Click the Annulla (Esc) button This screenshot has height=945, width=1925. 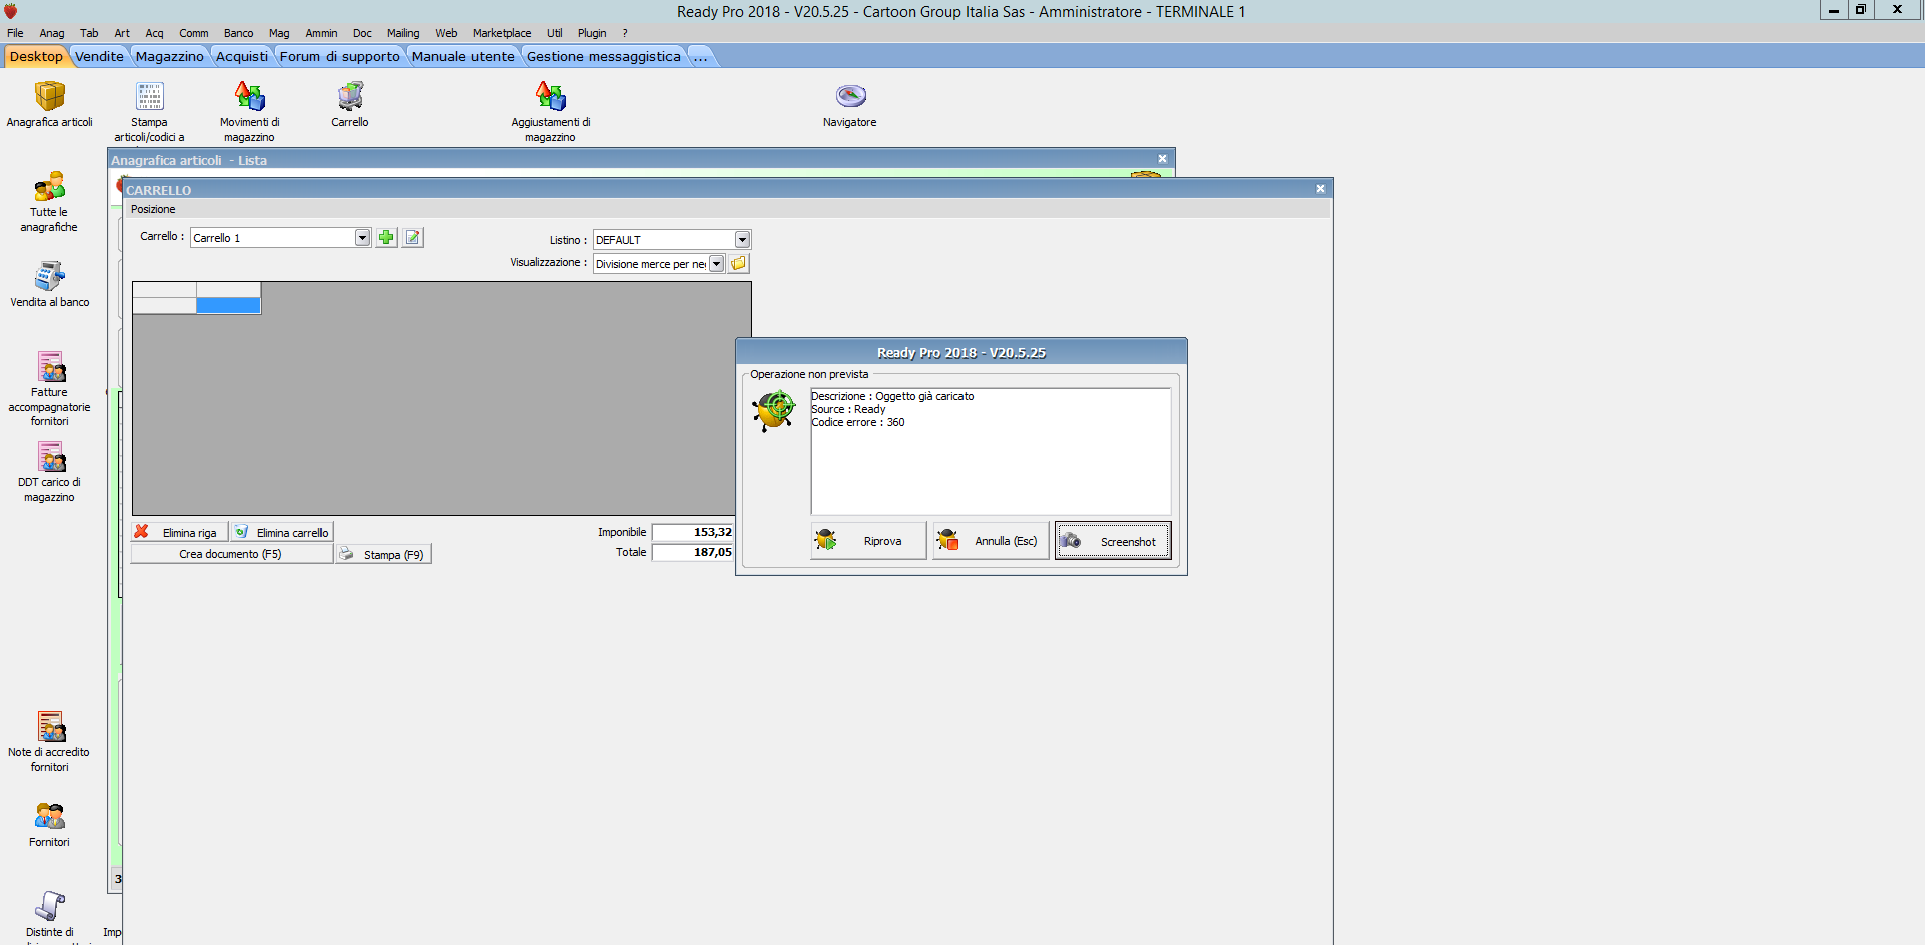990,541
